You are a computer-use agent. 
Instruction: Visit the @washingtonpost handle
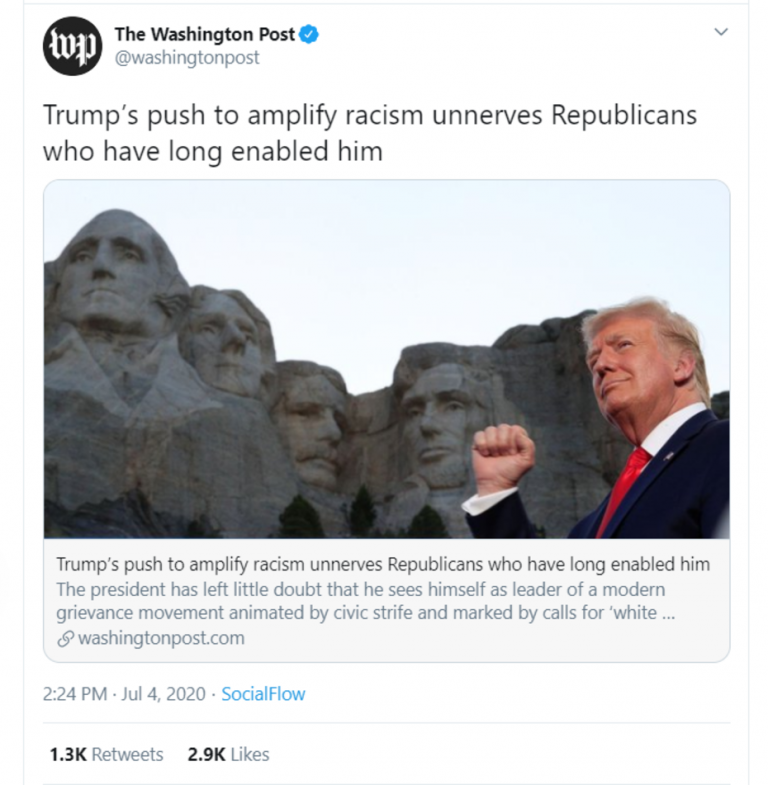coord(187,58)
